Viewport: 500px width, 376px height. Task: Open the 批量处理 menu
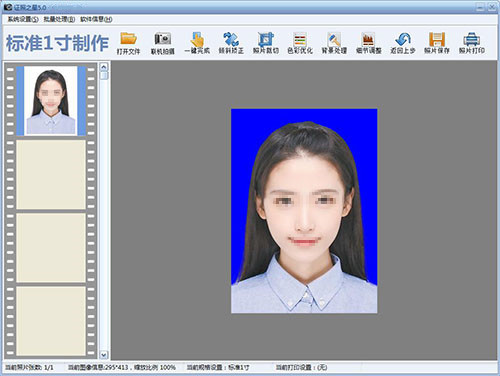pyautogui.click(x=59, y=19)
